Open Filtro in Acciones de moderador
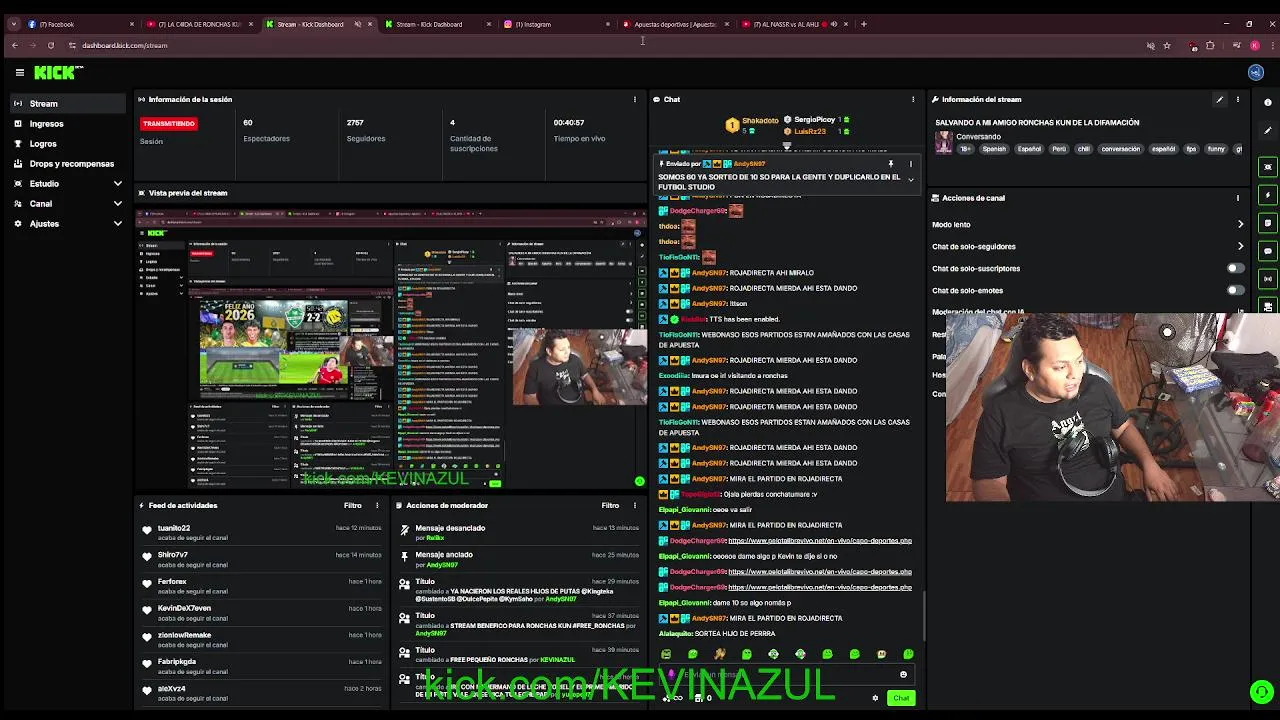The width and height of the screenshot is (1280, 720). pos(610,505)
